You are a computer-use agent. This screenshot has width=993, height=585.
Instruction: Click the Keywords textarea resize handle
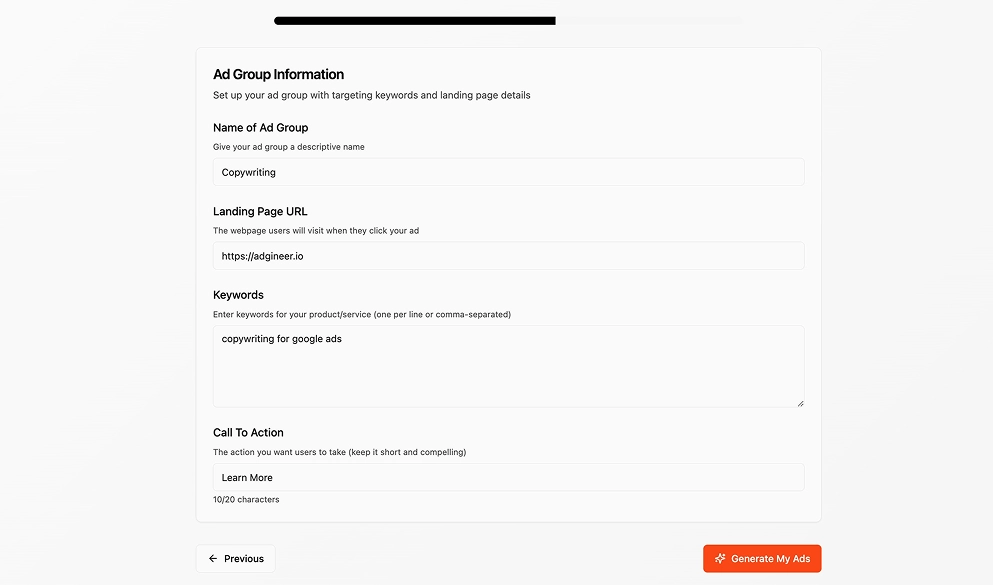point(800,403)
